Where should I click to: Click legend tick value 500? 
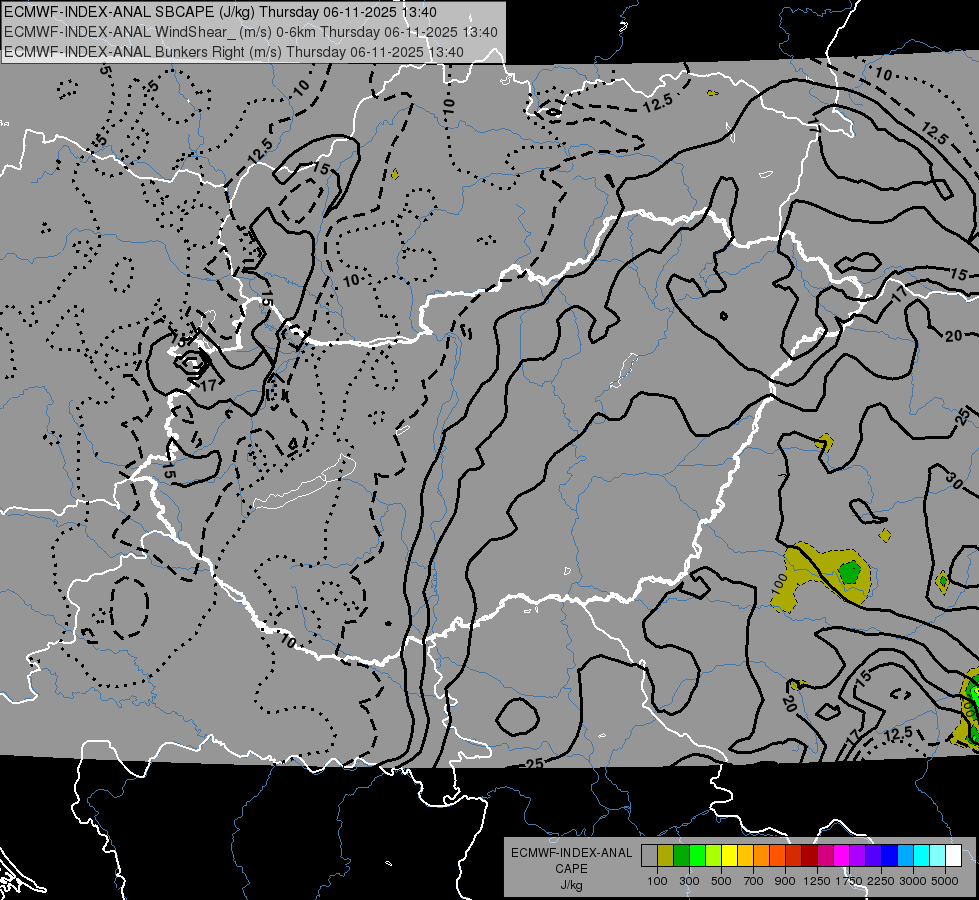coord(721,881)
